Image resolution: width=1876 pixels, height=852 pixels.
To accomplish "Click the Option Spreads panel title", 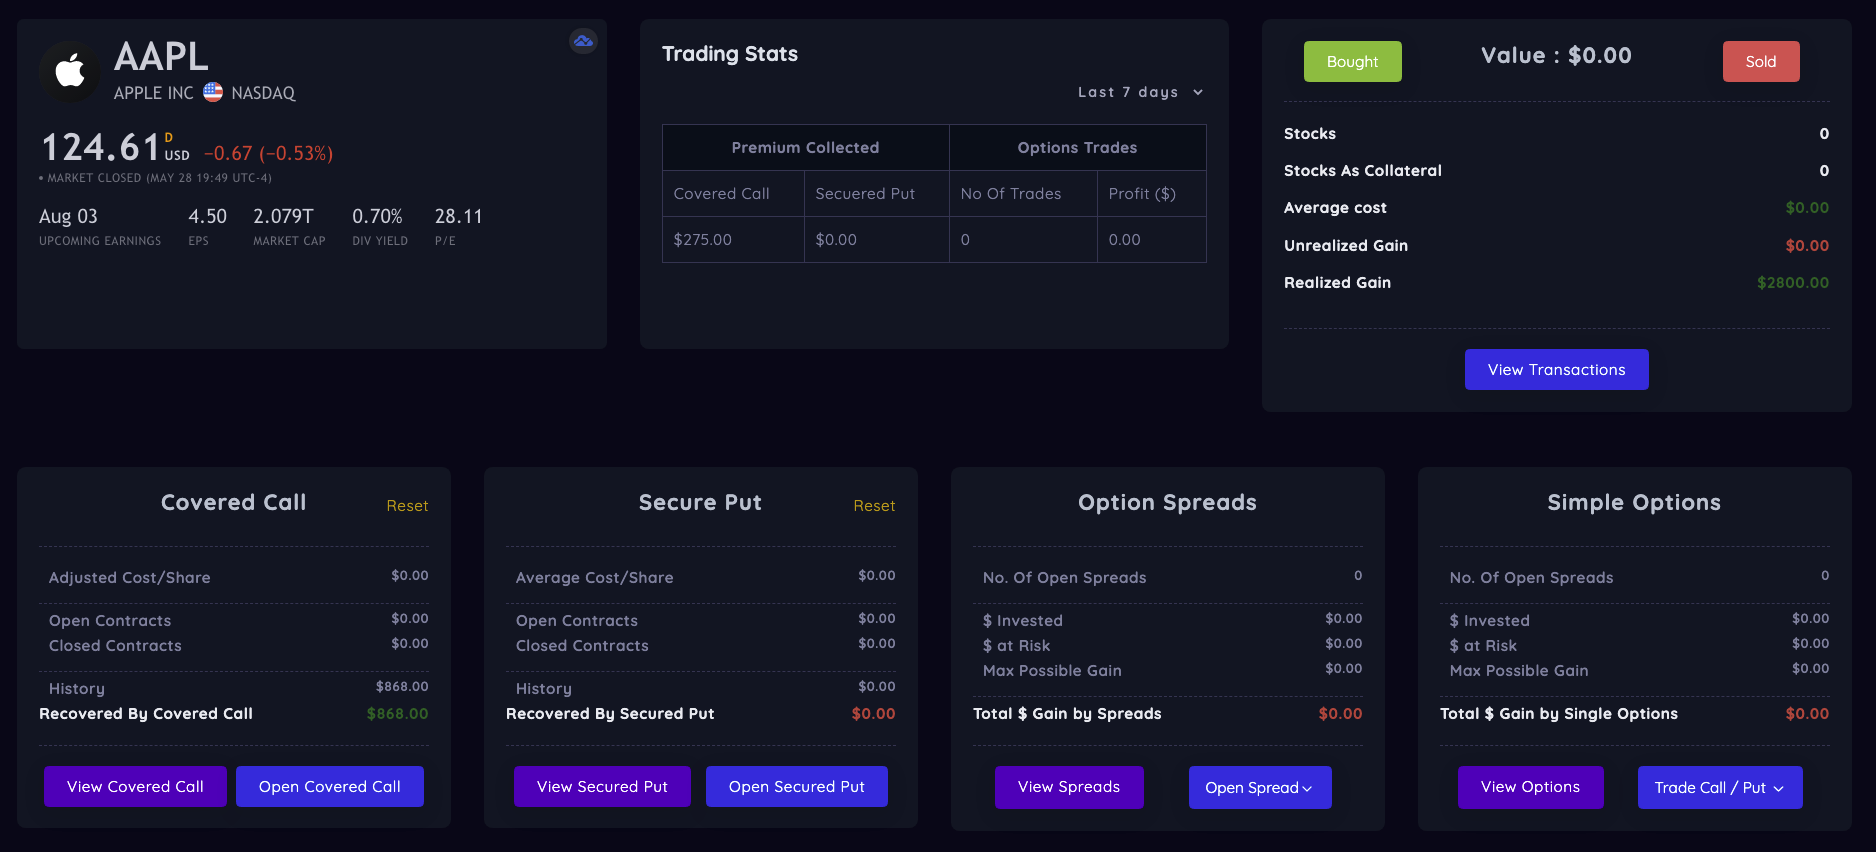I will 1168,503.
